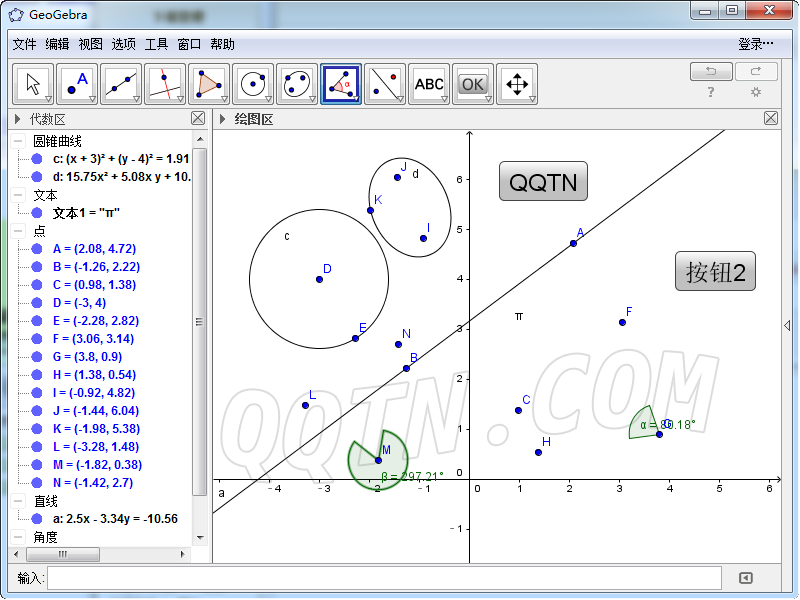Open the 选项 menu
The height and width of the screenshot is (600, 800).
[123, 44]
